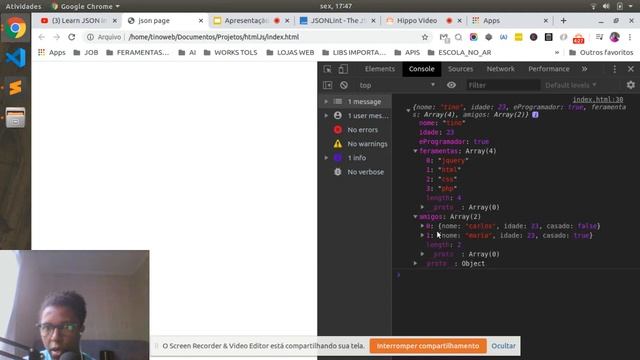Click the Ocultar link
The height and width of the screenshot is (360, 640).
click(503, 346)
